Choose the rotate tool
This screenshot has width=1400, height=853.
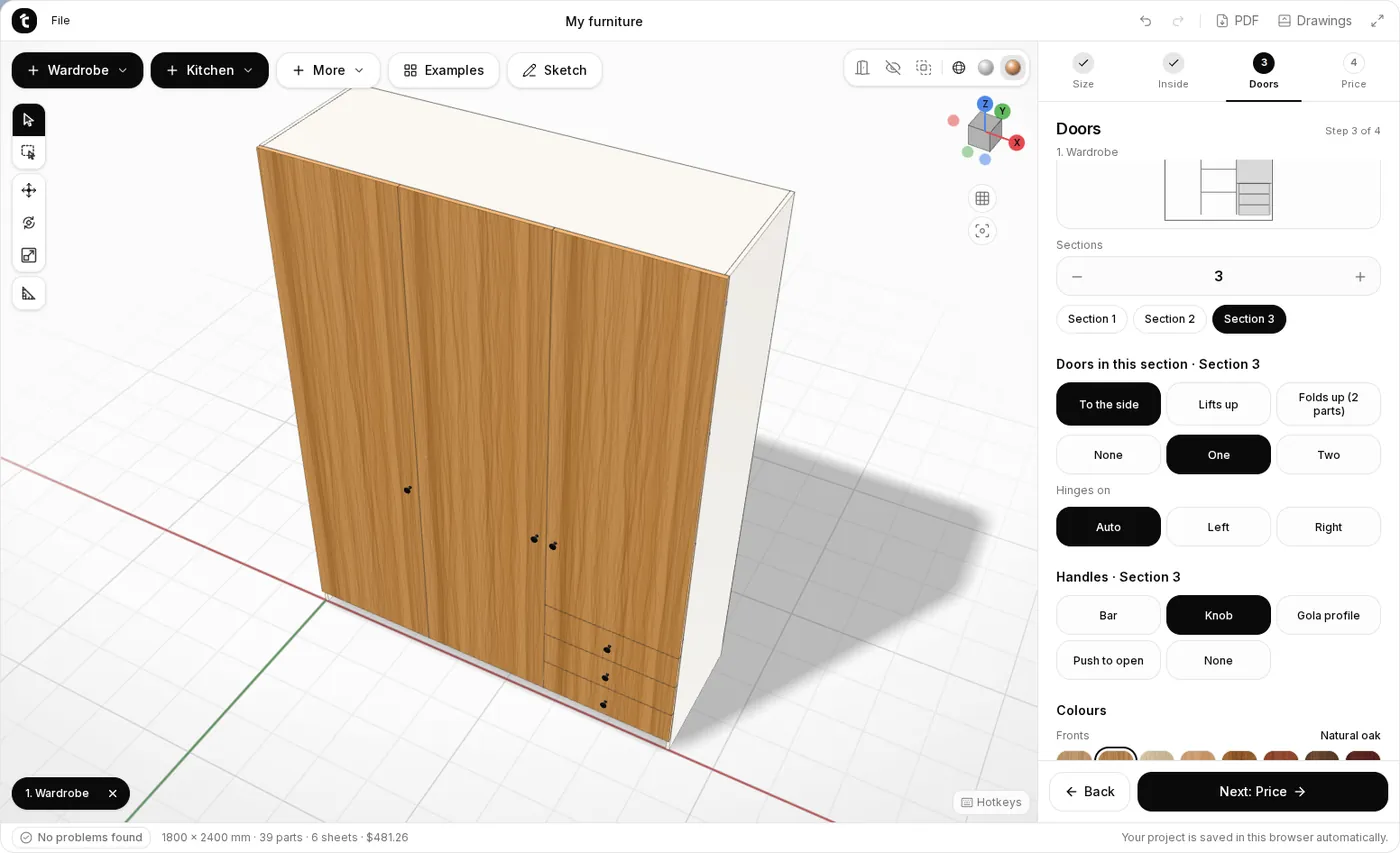tap(28, 223)
